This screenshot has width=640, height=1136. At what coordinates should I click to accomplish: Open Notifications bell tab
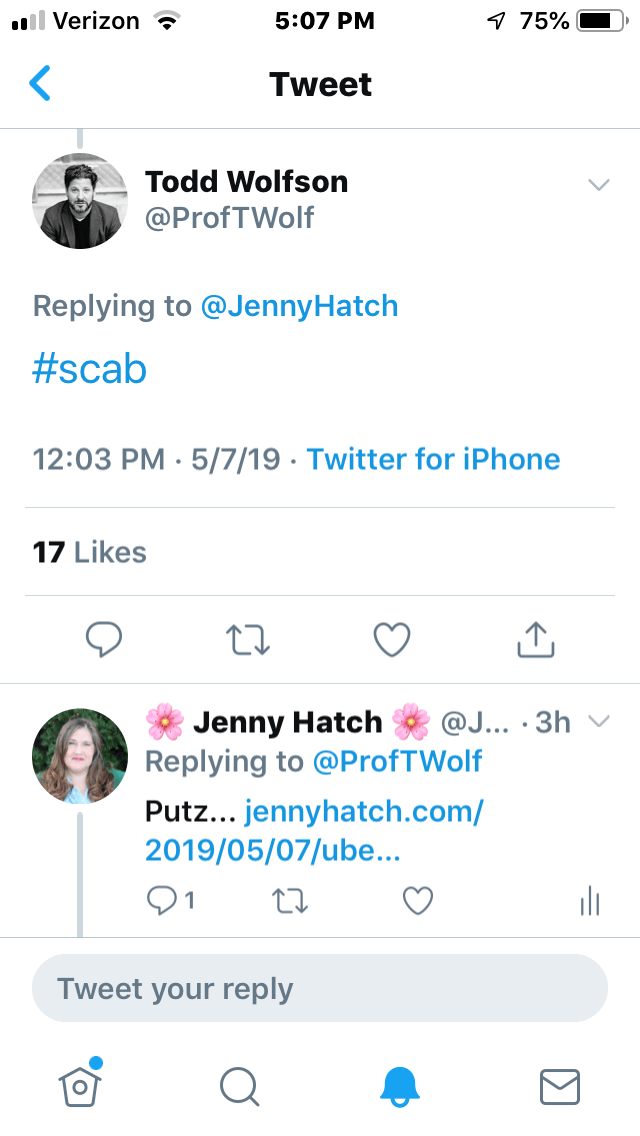pyautogui.click(x=401, y=1085)
